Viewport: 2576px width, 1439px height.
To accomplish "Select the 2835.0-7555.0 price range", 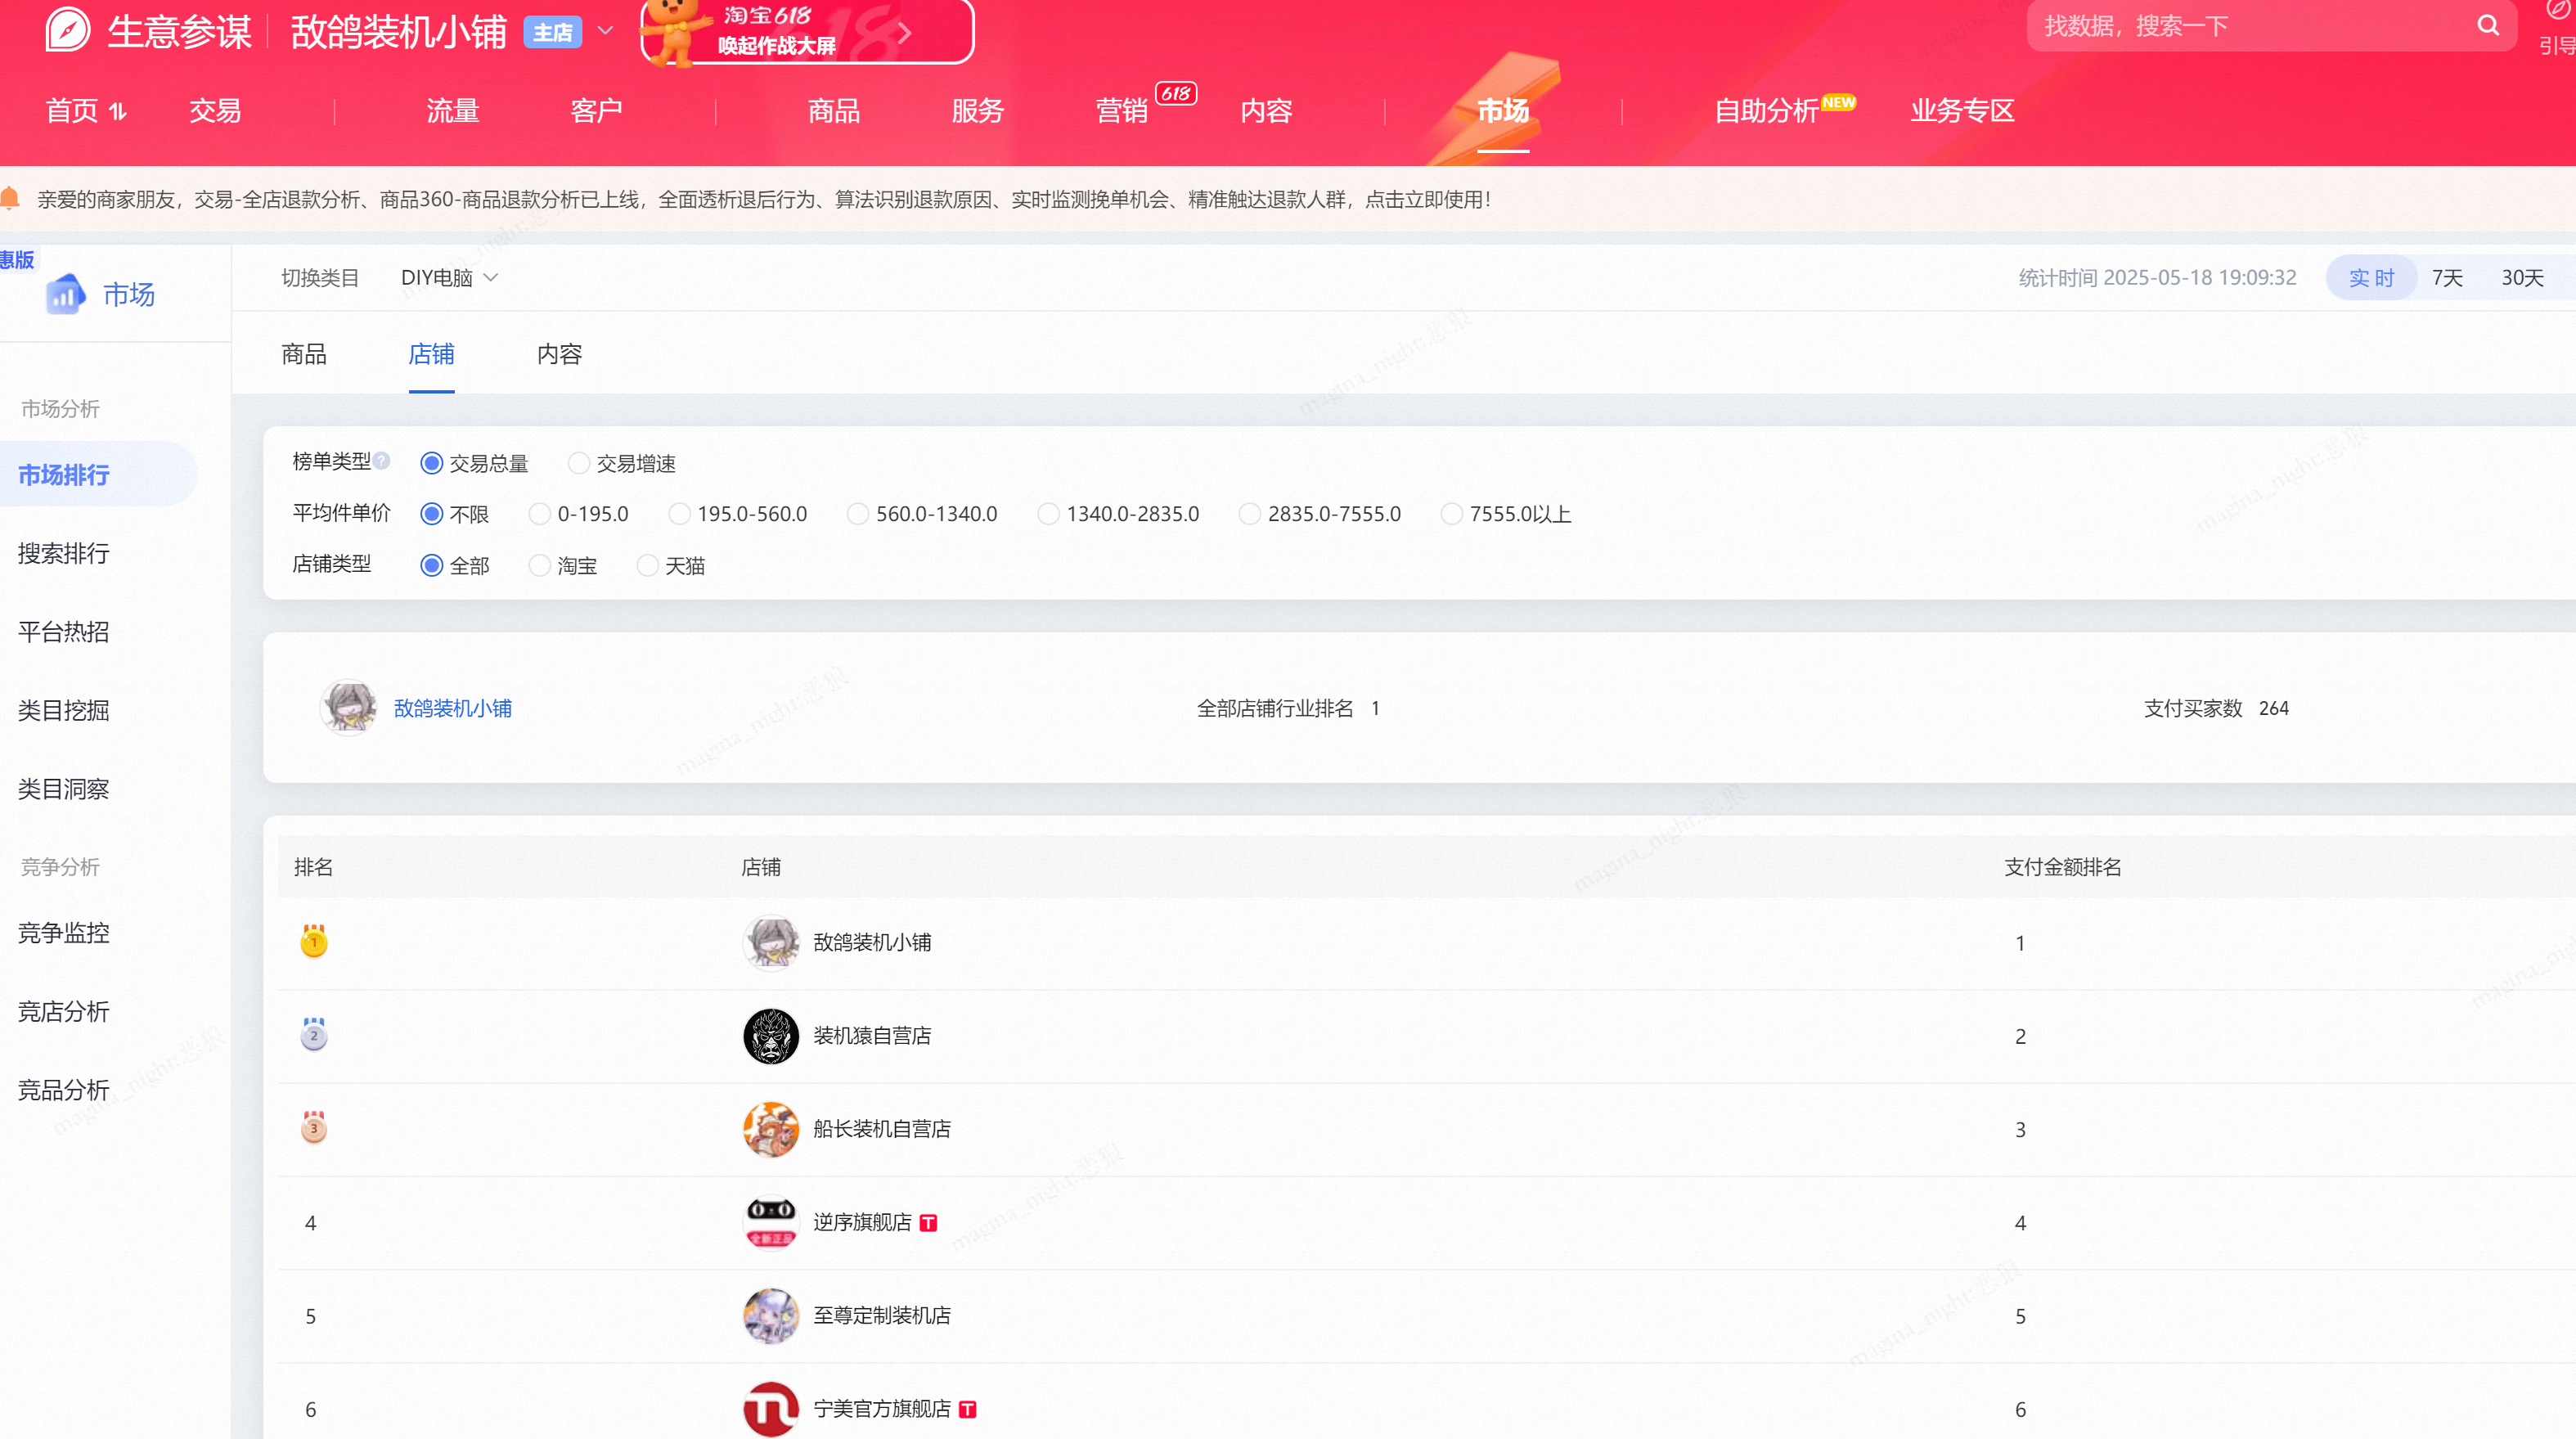I will point(1250,514).
